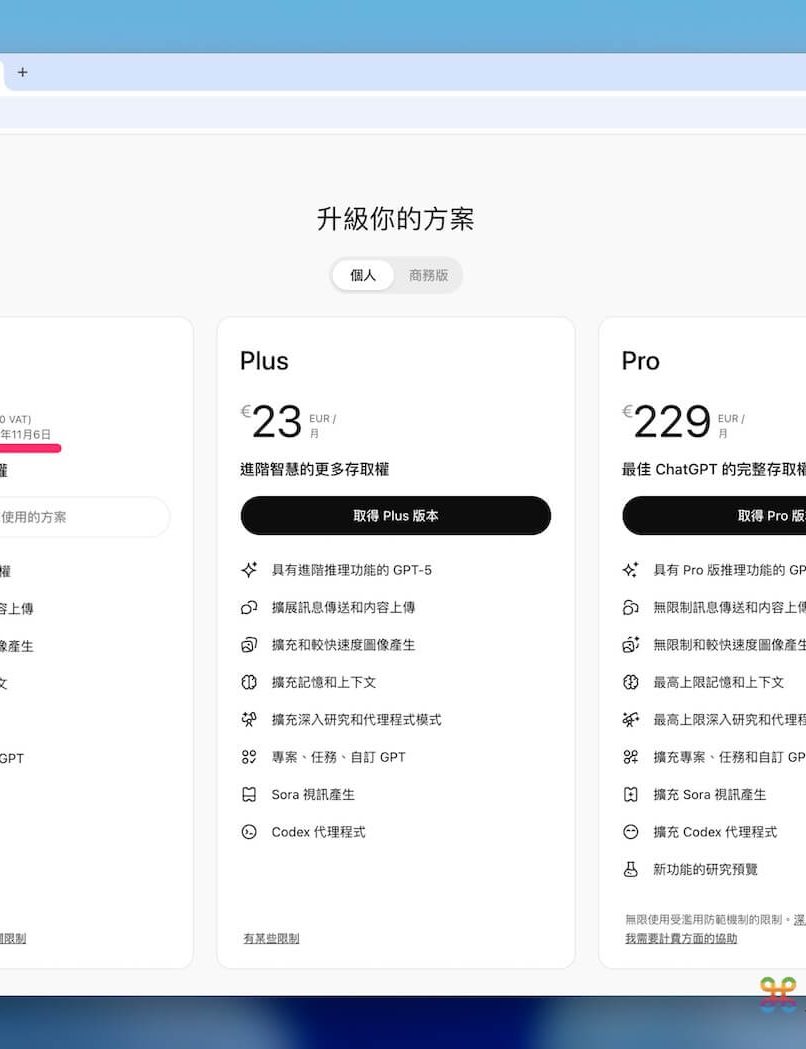Click the grid icon beside 專案、任務、自訂 GPT
This screenshot has width=806, height=1049.
coord(249,757)
